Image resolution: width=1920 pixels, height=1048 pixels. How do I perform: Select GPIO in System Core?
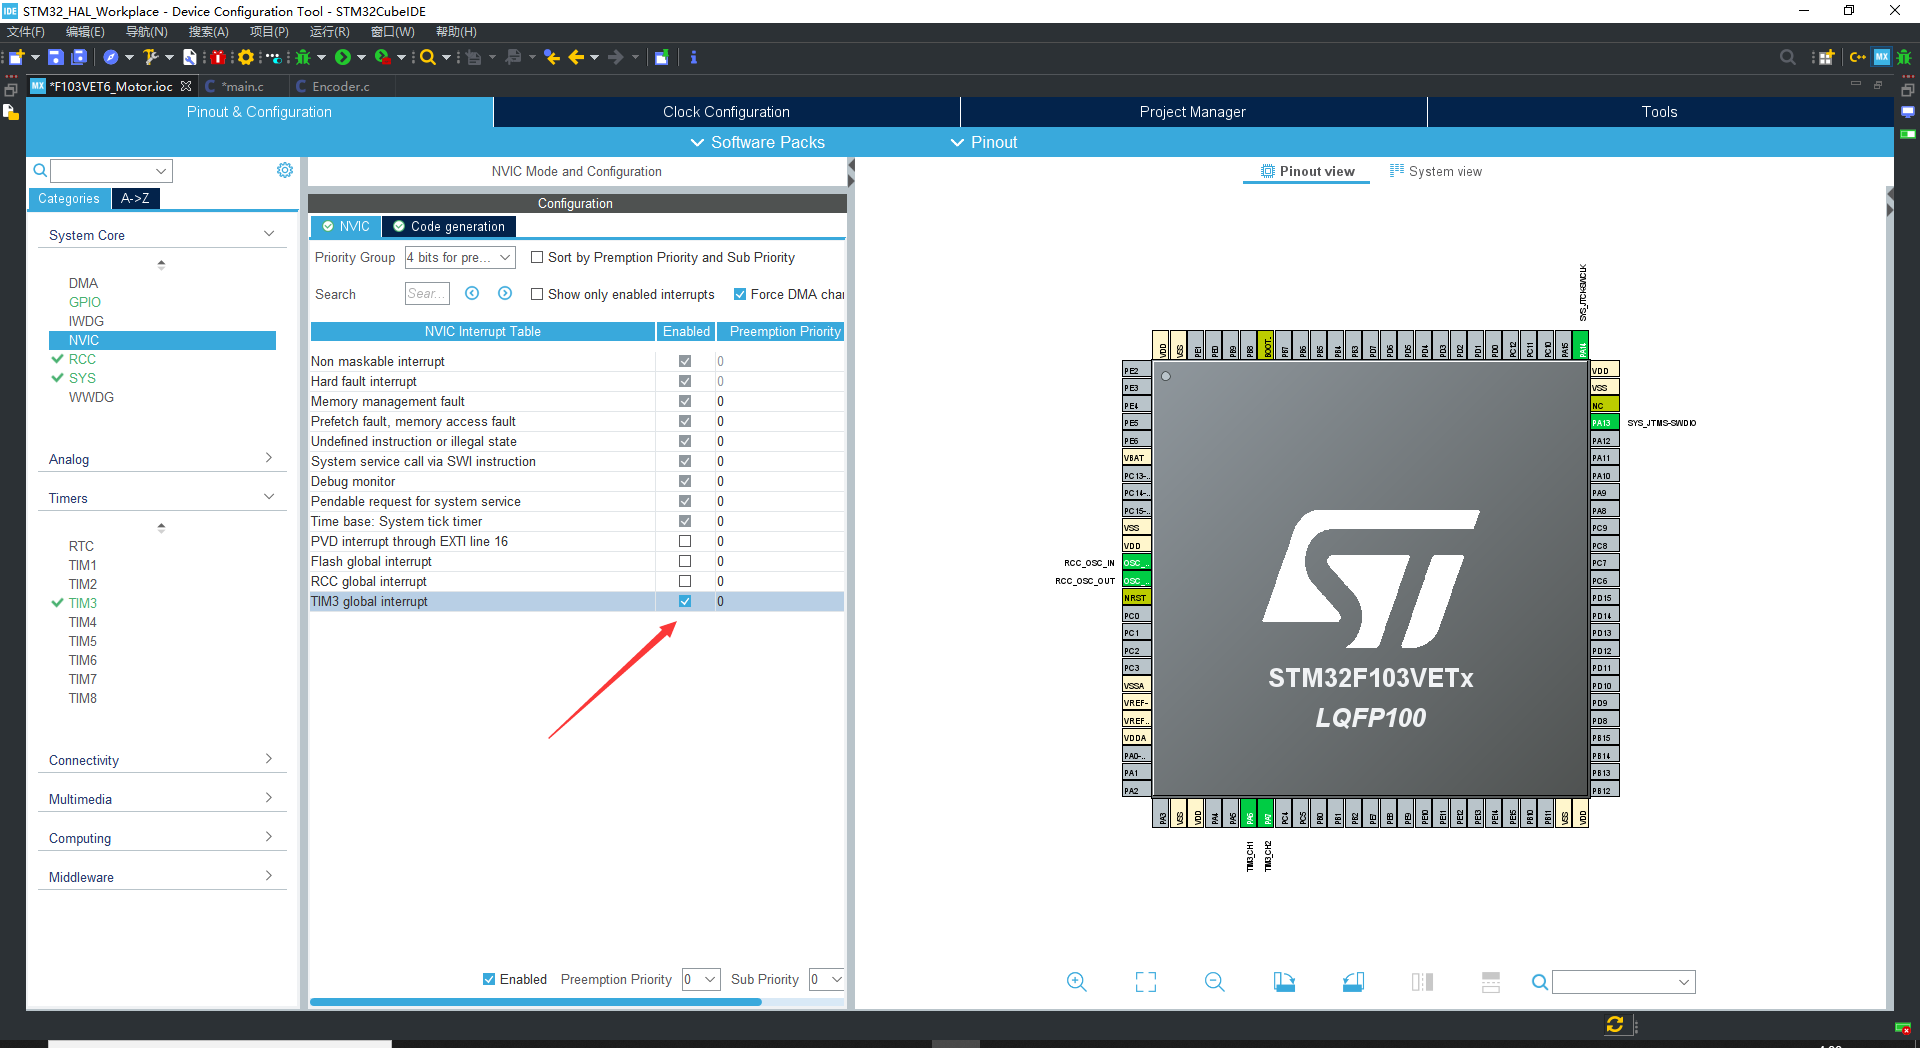pos(85,302)
